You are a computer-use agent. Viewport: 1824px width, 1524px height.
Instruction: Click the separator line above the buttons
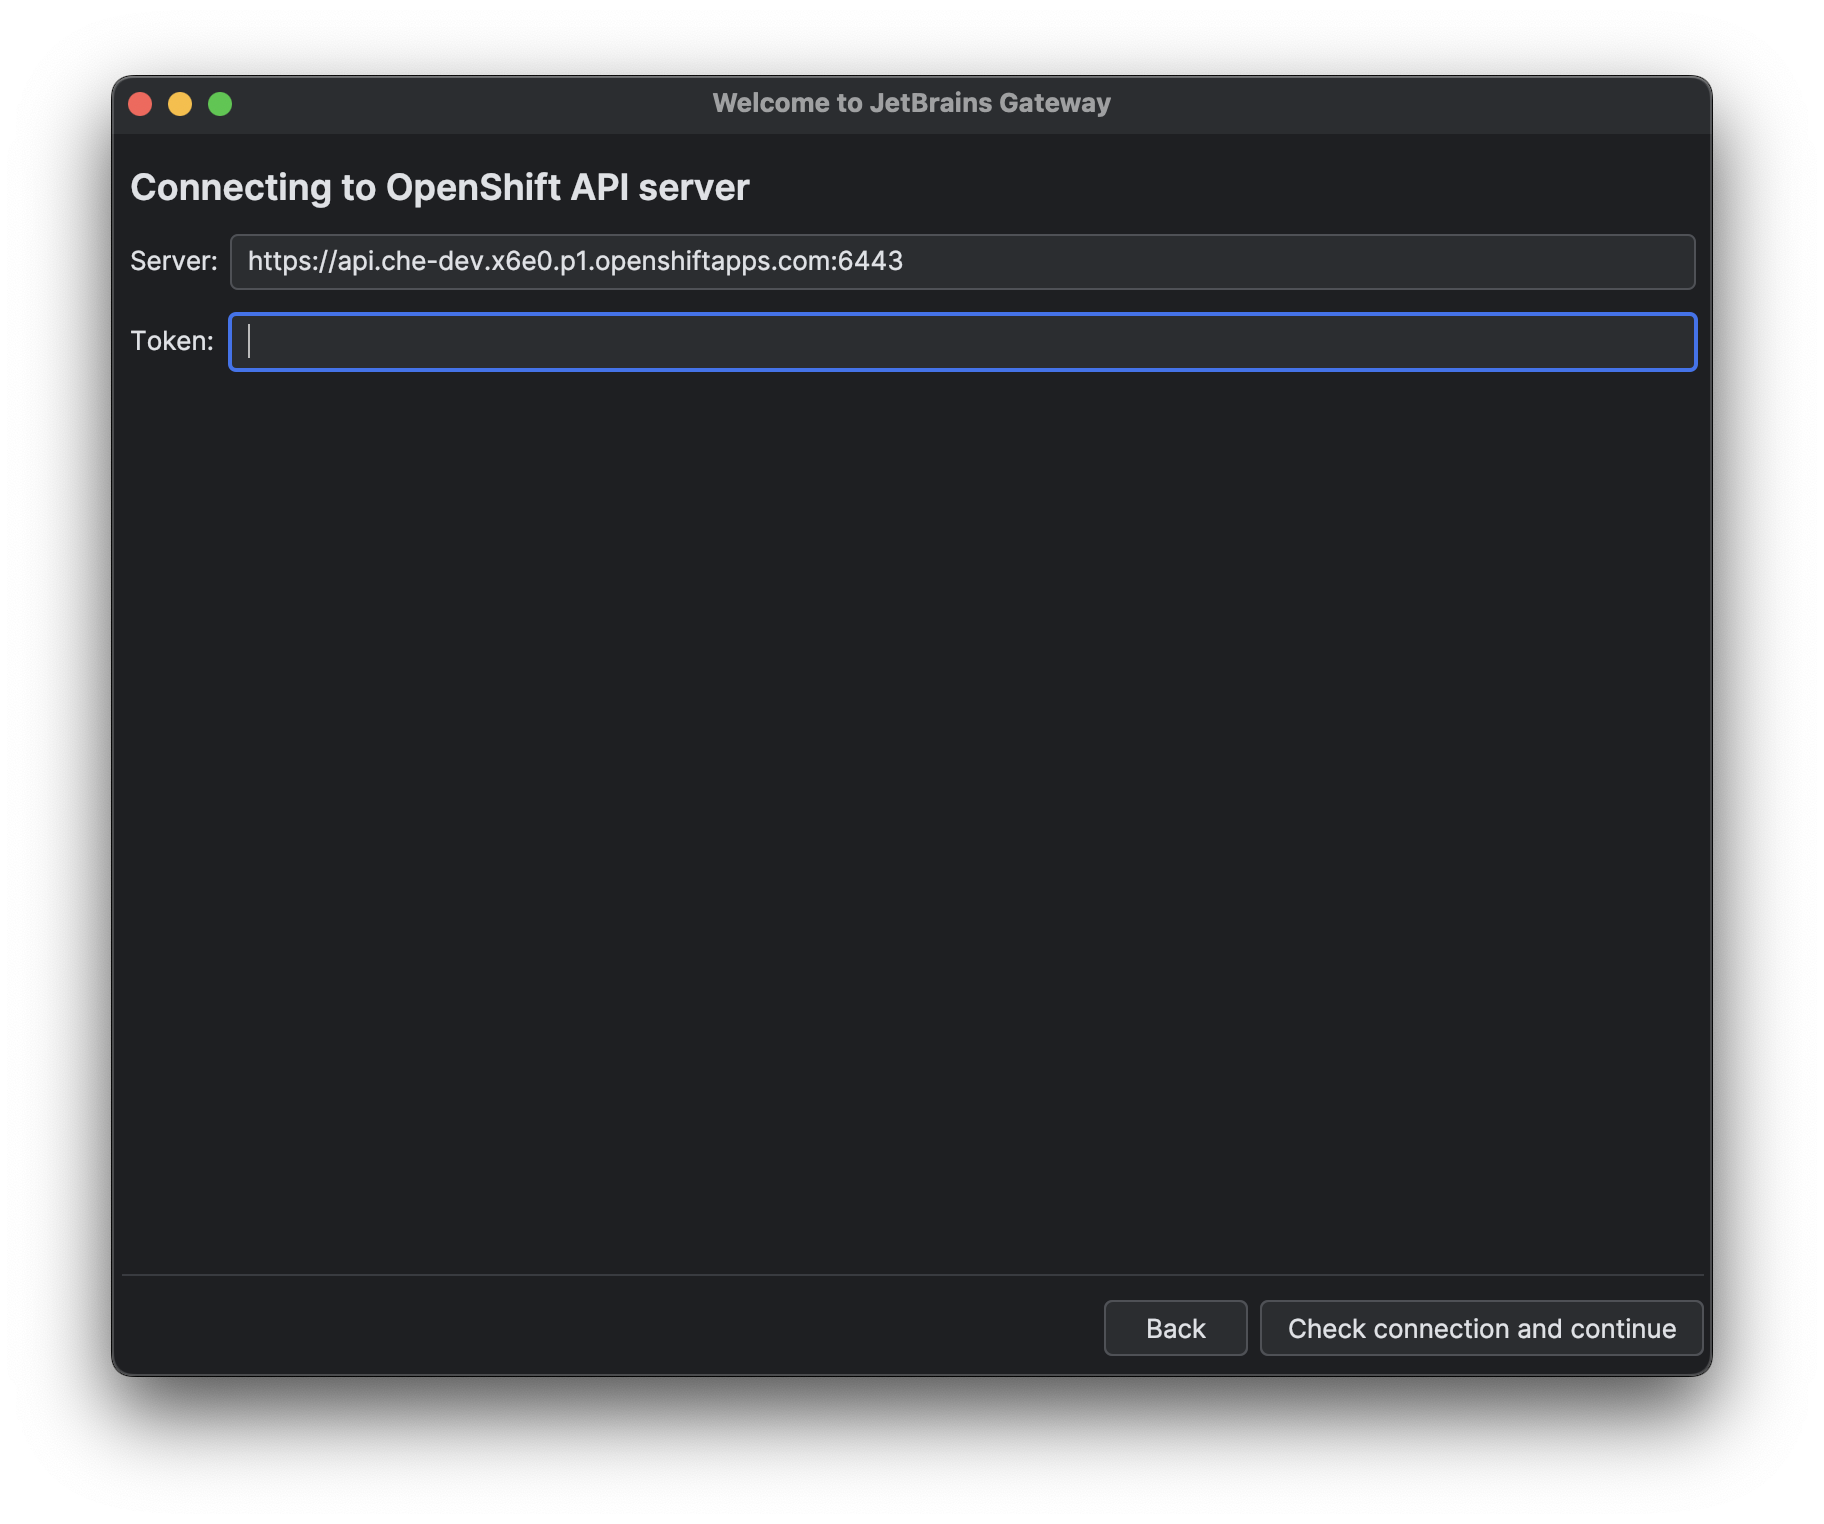click(910, 1273)
